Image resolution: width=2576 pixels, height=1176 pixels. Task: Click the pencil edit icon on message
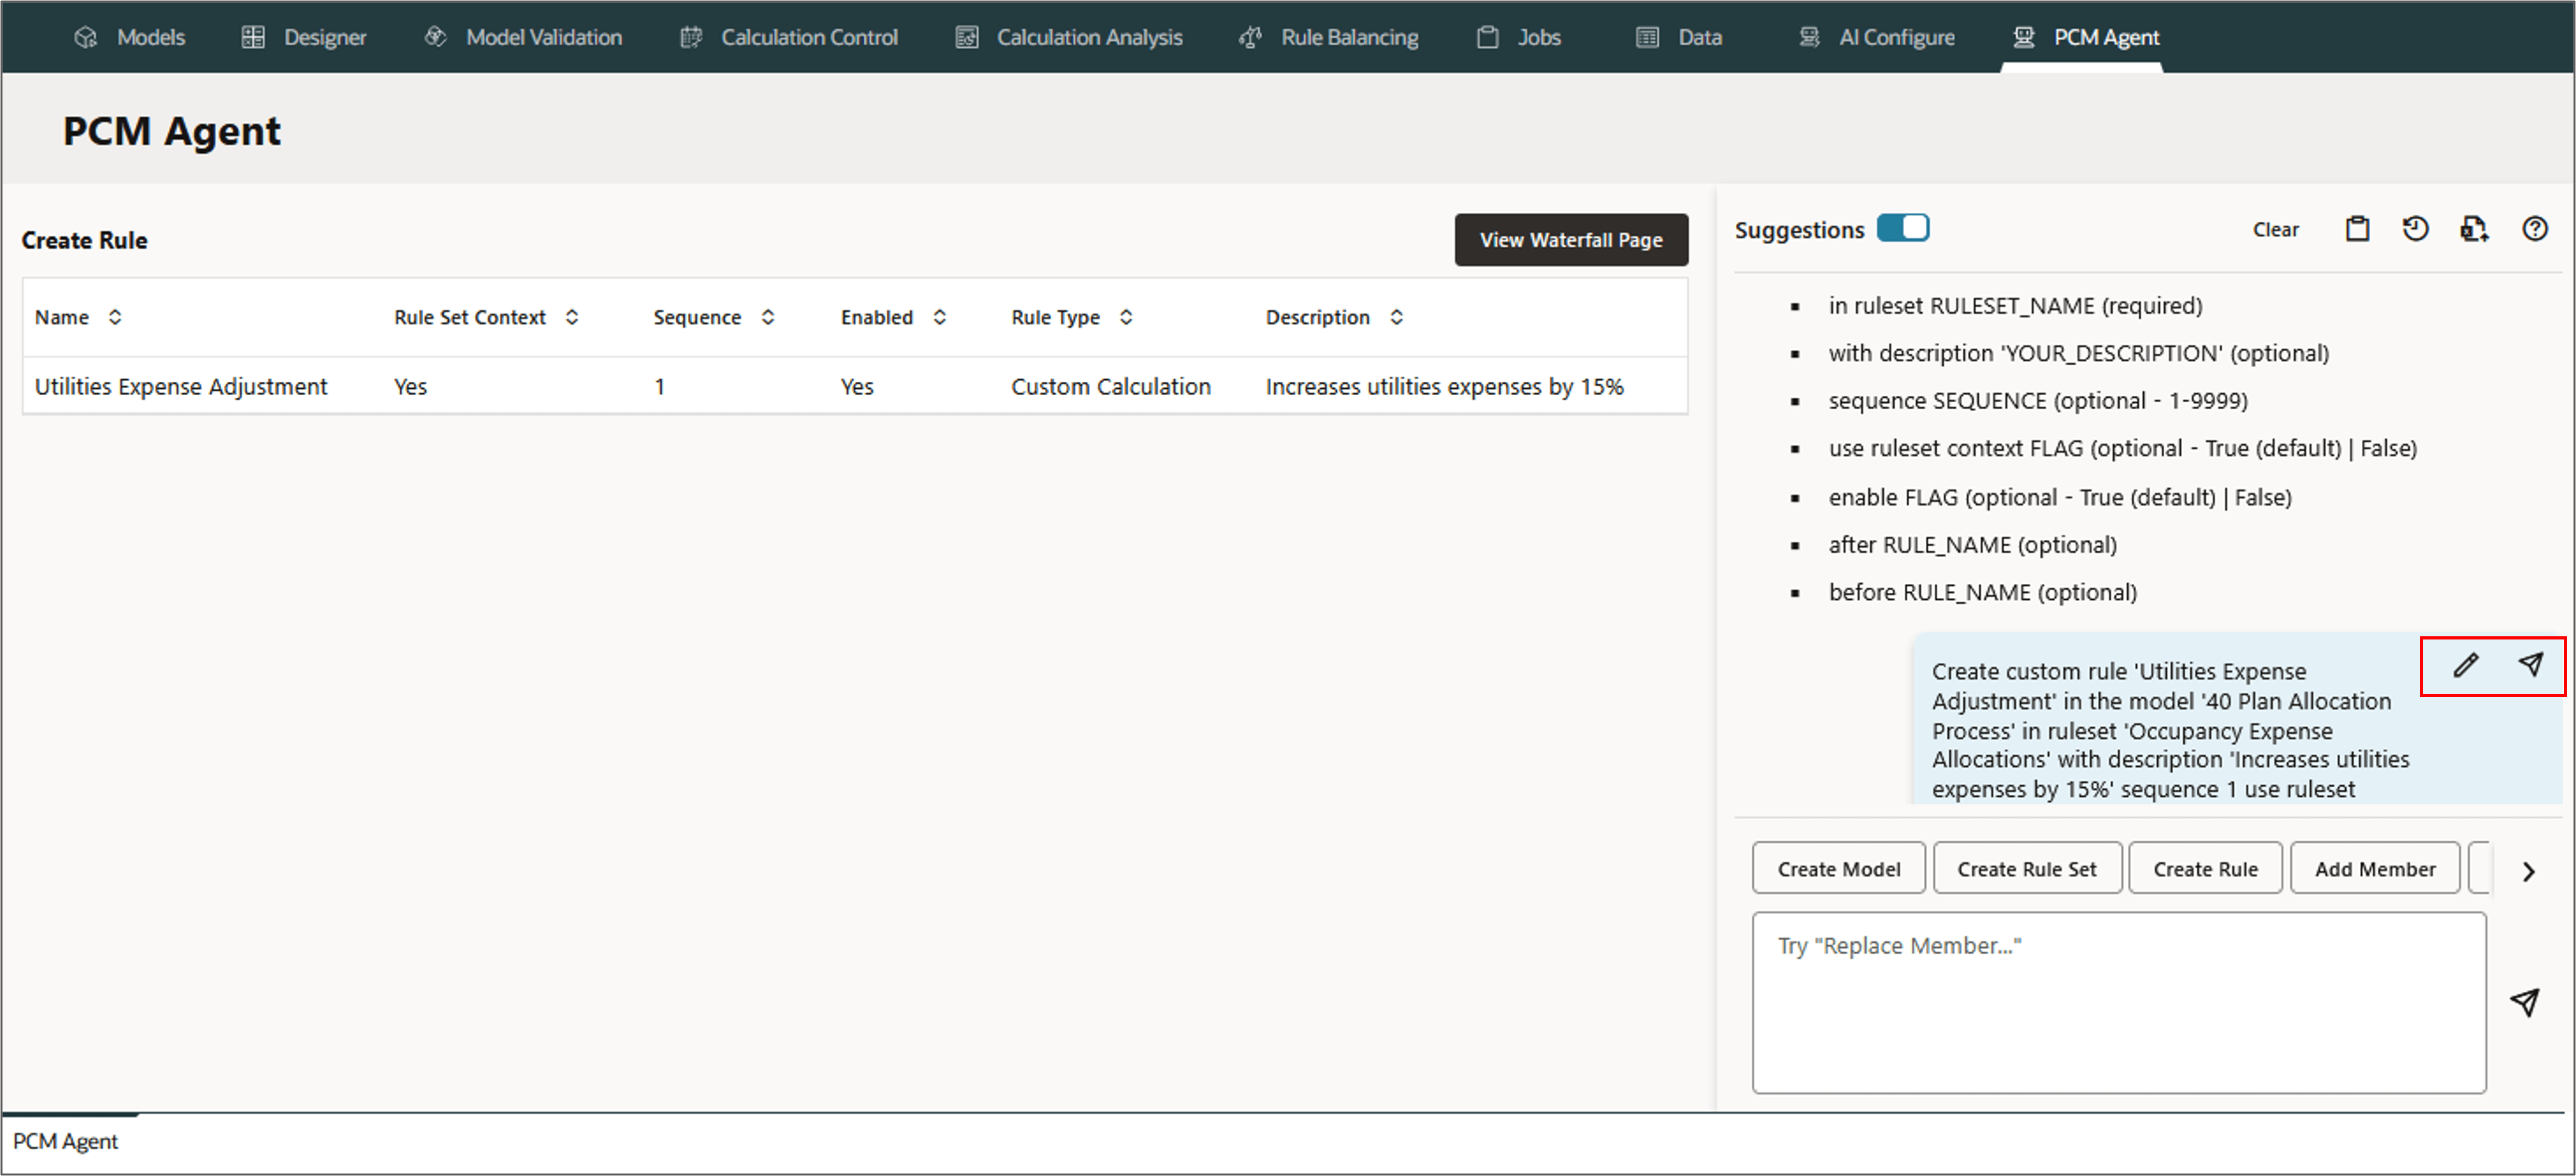2465,665
